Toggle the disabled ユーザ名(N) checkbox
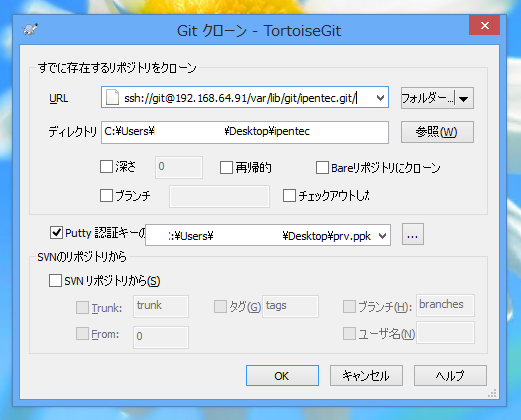521x420 pixels. pos(349,333)
